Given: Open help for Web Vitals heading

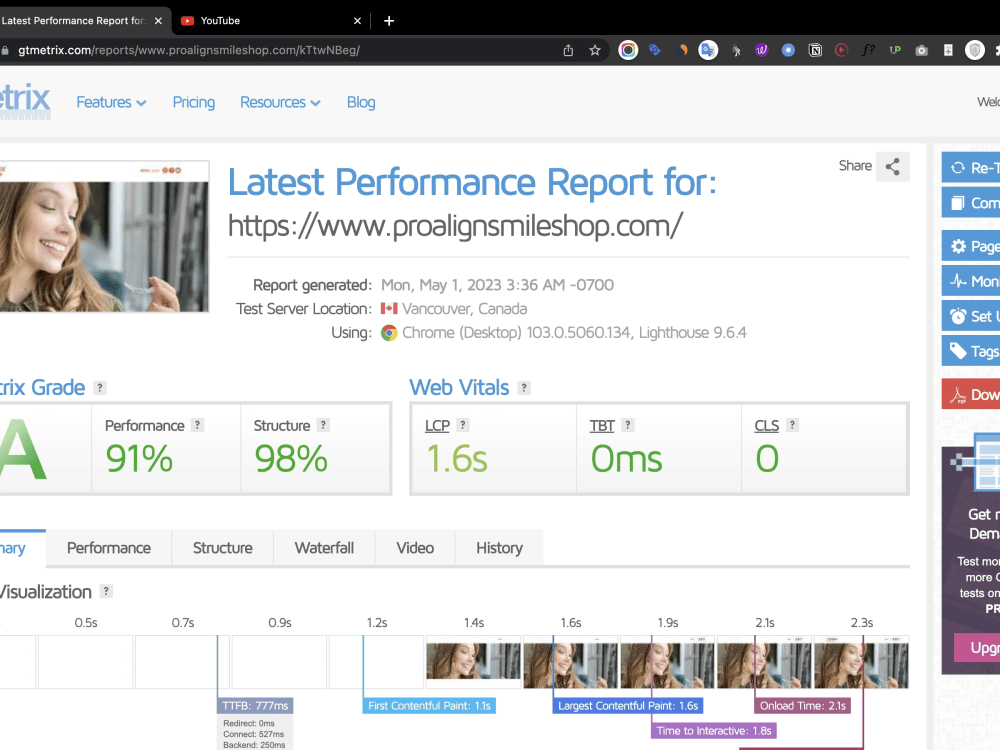Looking at the screenshot, I should pos(524,388).
